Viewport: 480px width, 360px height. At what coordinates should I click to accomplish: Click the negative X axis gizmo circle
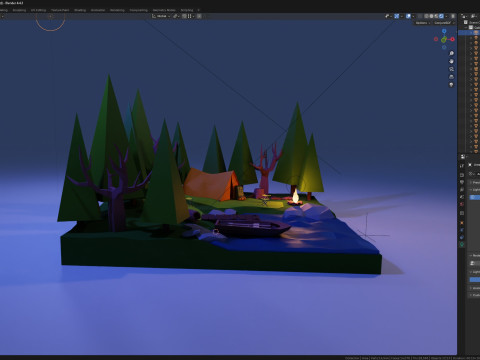pyautogui.click(x=436, y=39)
